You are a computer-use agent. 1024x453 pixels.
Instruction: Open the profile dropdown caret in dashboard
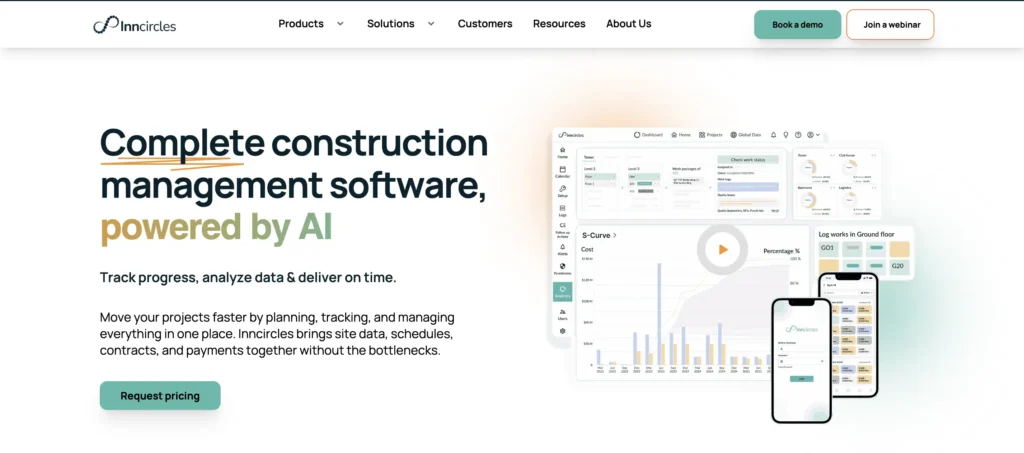(x=818, y=134)
